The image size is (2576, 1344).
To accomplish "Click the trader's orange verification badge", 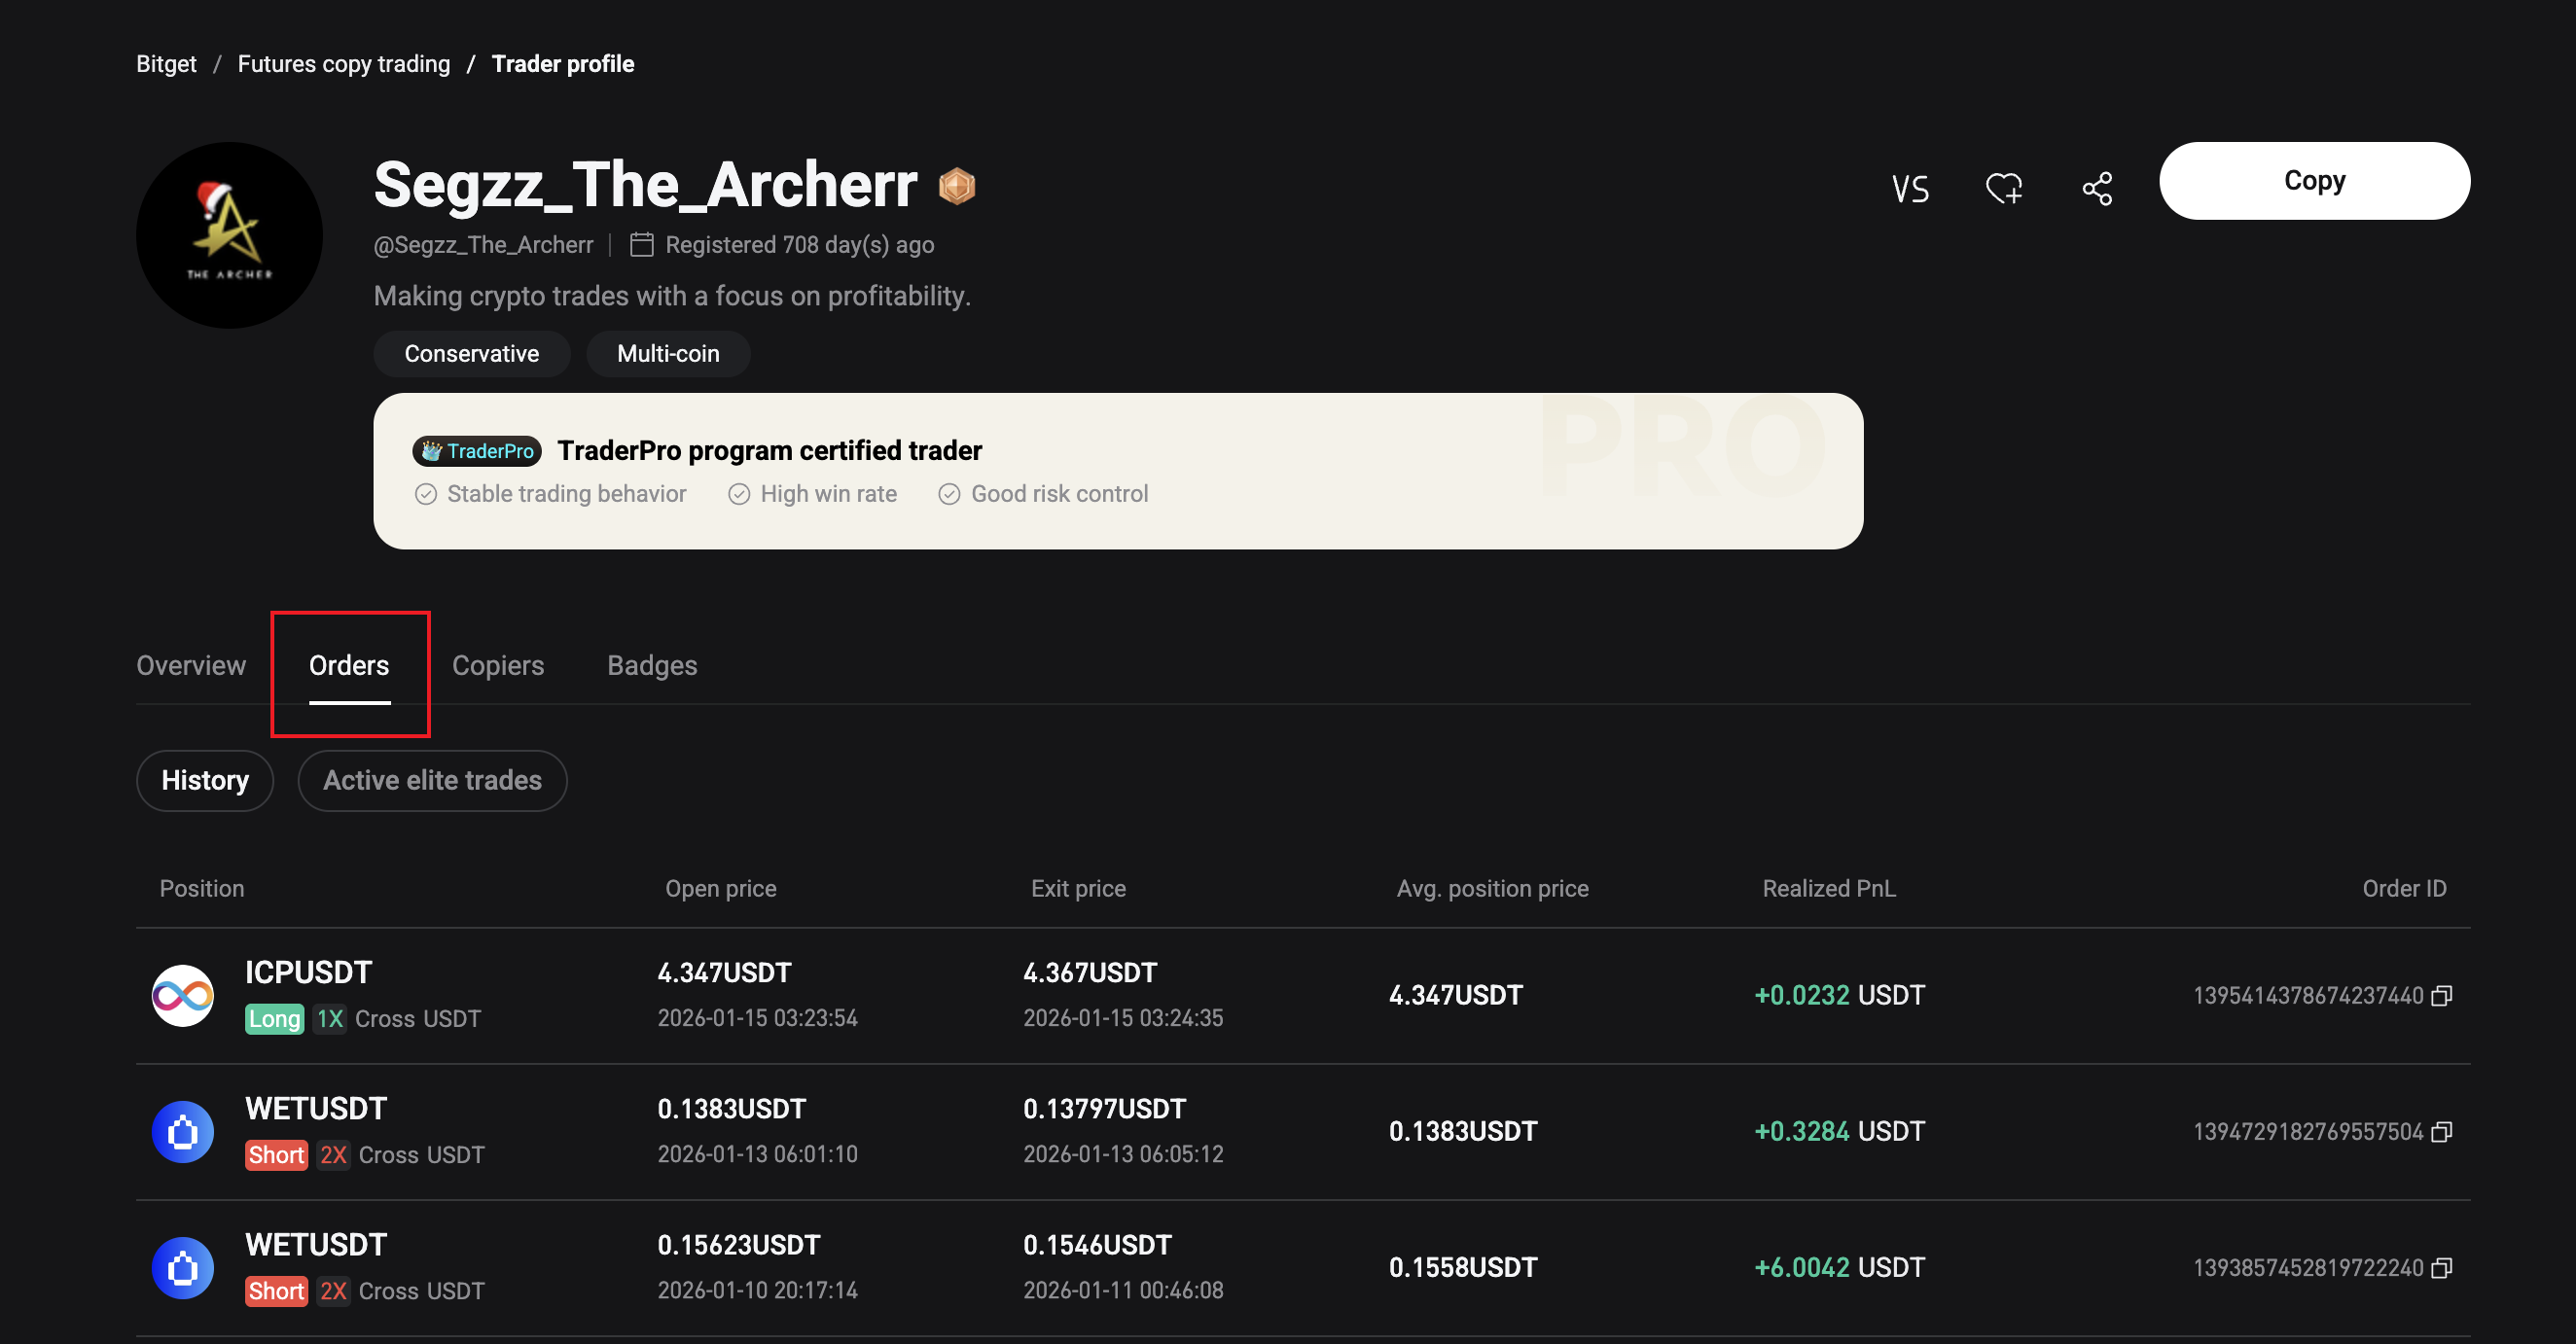I will [x=957, y=186].
